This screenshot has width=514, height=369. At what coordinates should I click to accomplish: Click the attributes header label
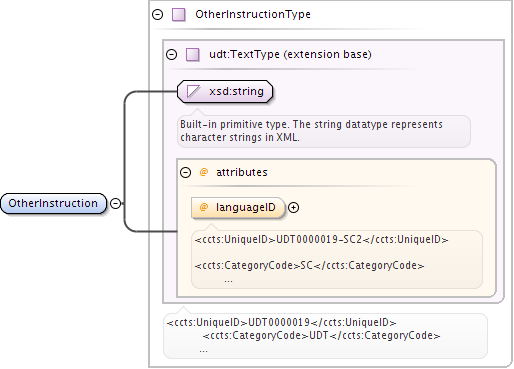pyautogui.click(x=242, y=172)
